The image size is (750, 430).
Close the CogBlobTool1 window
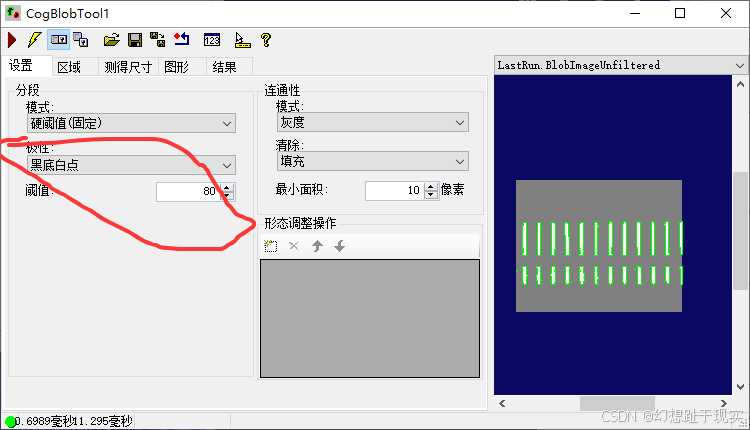[726, 13]
